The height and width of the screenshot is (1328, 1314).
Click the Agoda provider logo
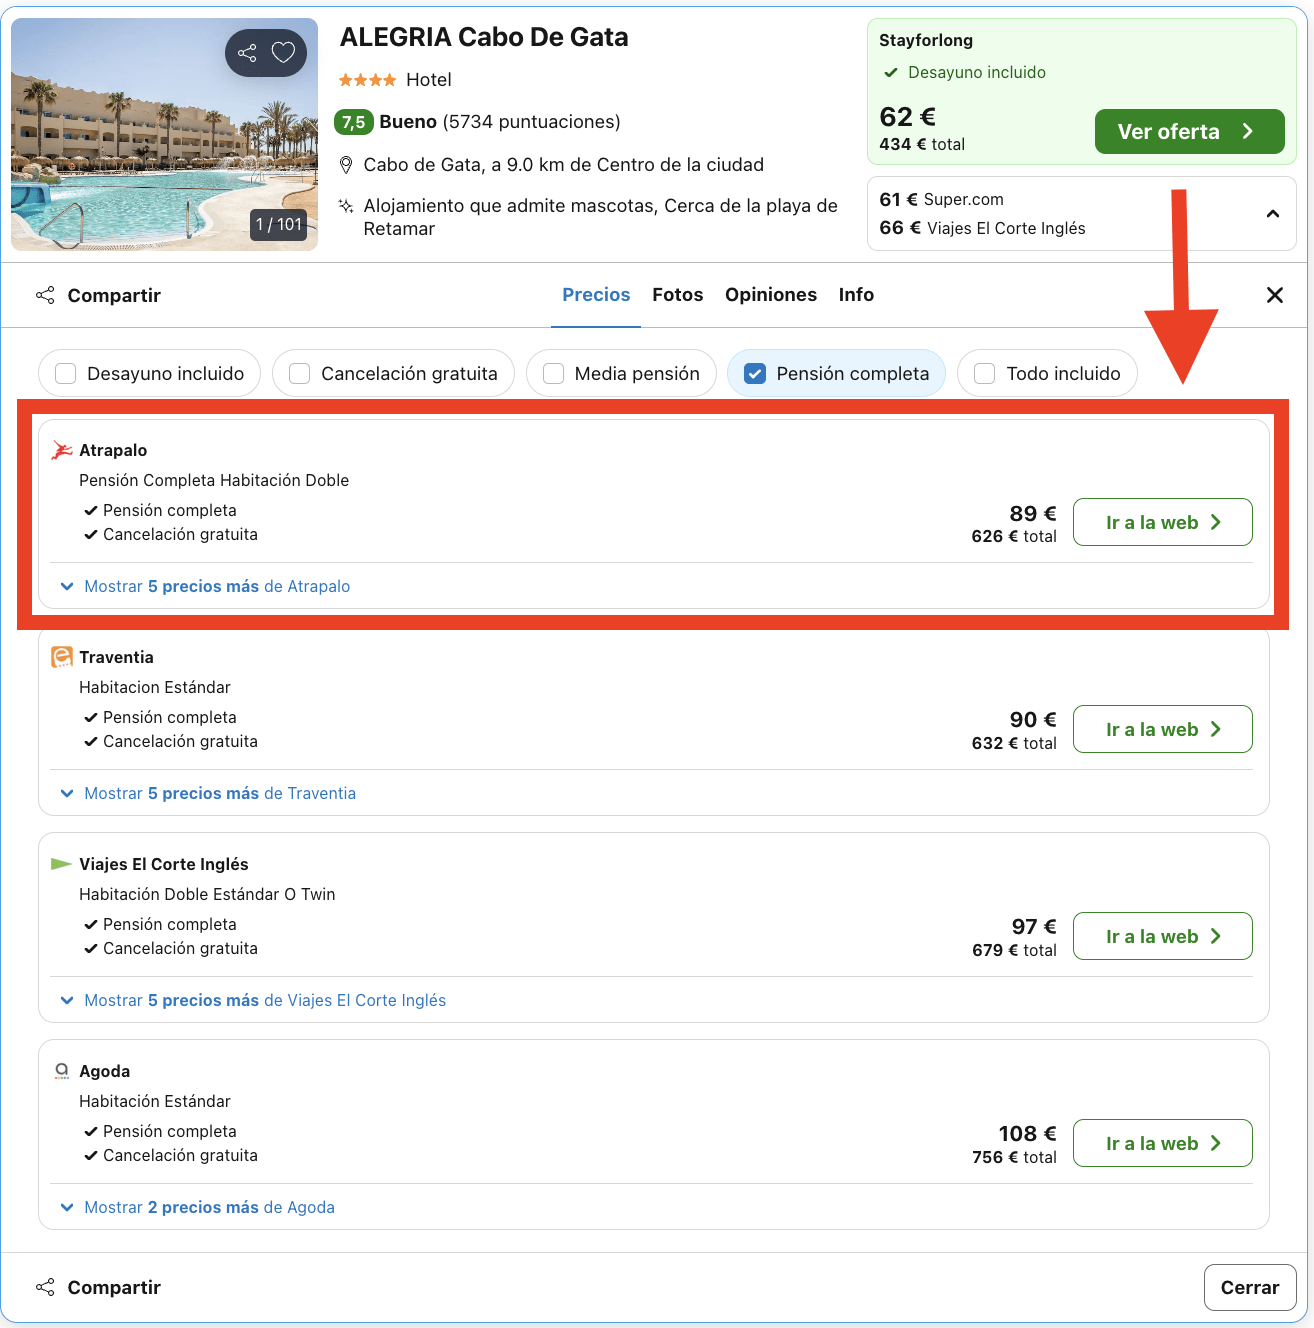point(61,1070)
